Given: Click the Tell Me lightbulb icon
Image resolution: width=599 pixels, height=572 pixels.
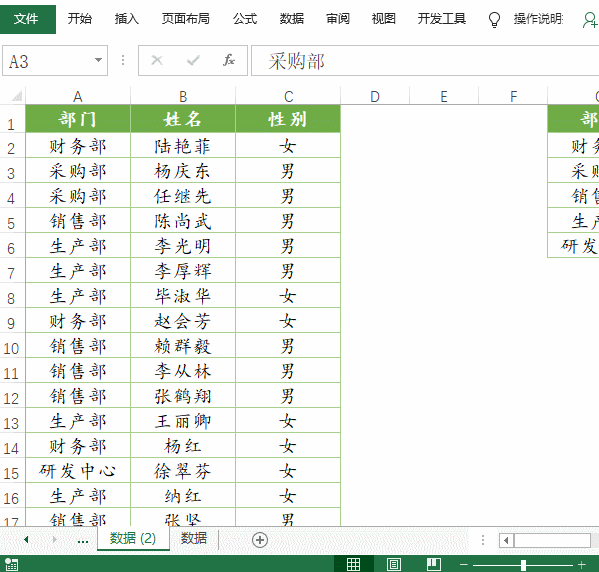Looking at the screenshot, I should (x=494, y=19).
